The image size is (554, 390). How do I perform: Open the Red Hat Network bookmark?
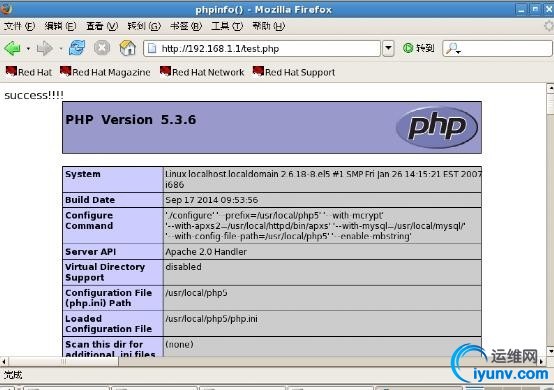[x=202, y=72]
